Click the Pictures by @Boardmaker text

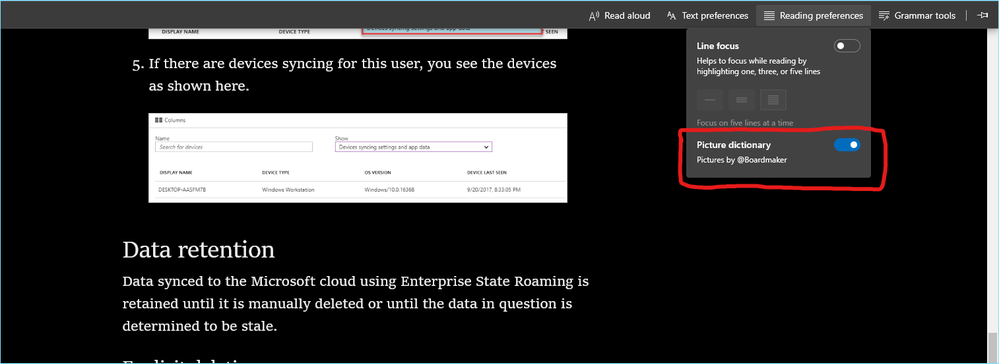742,160
